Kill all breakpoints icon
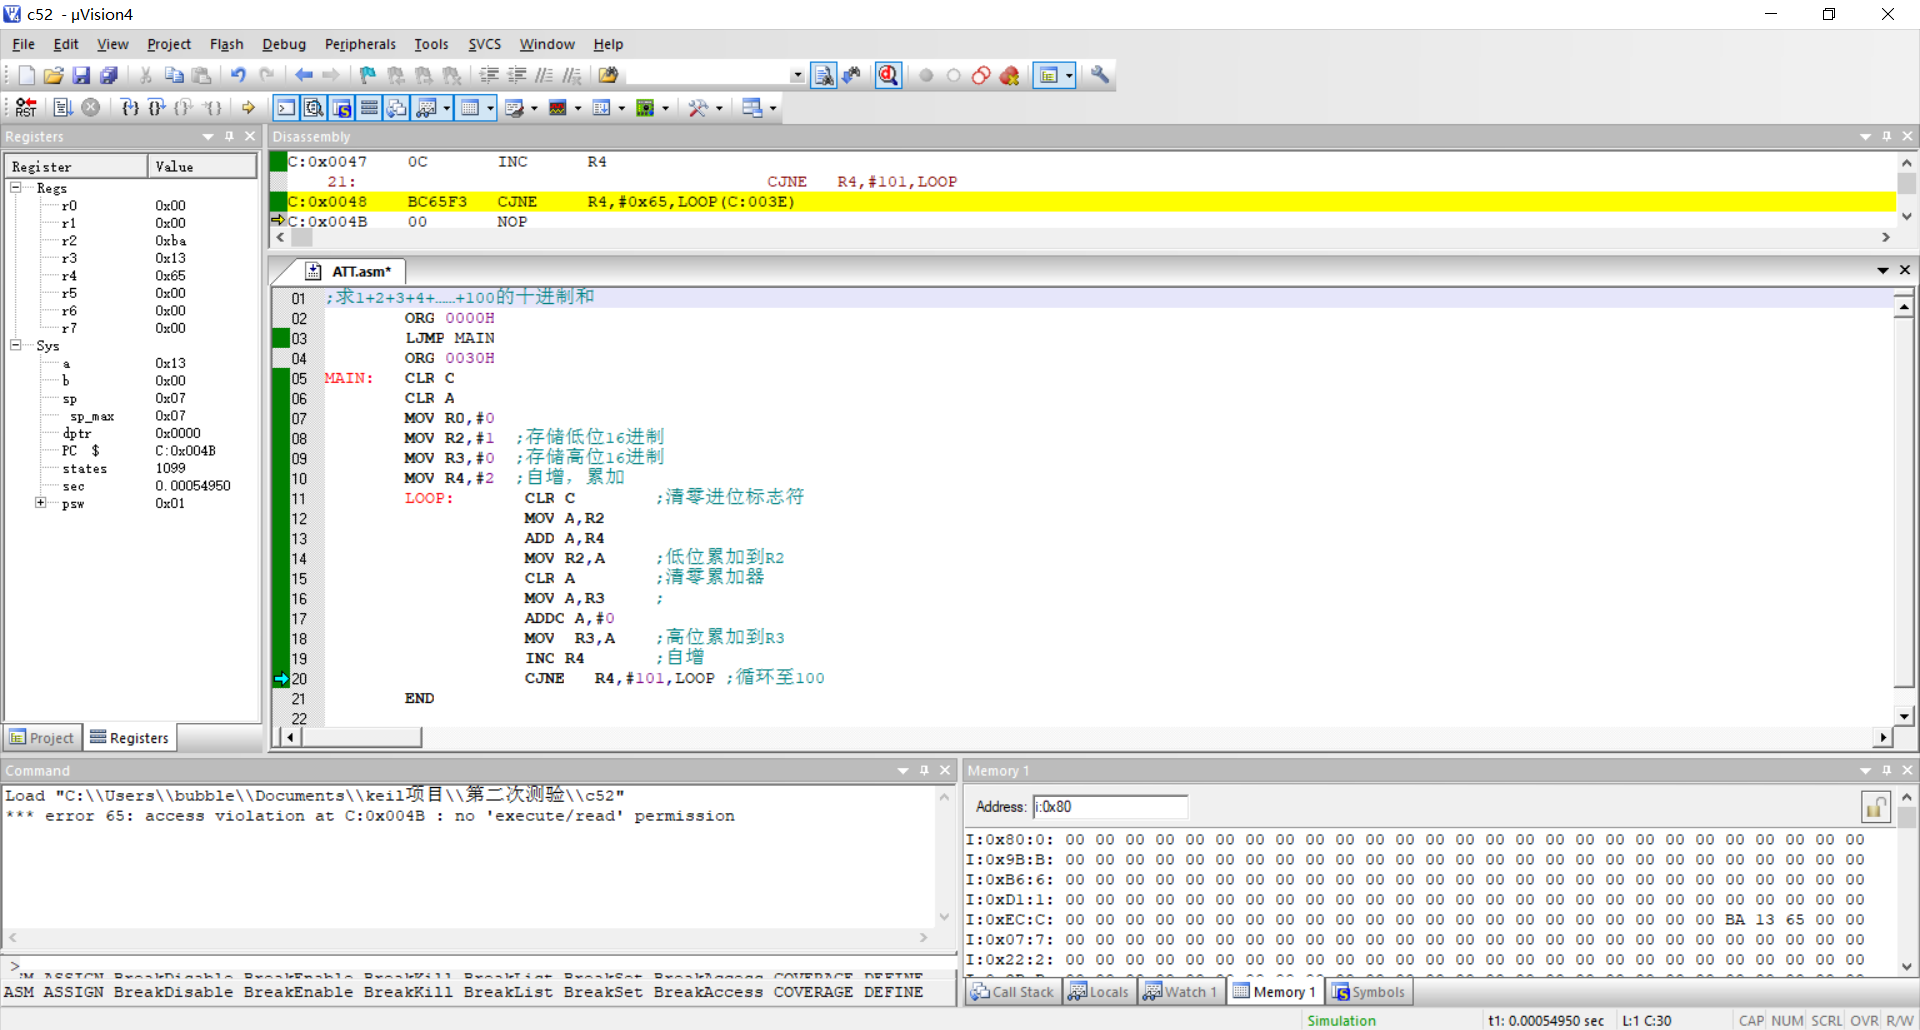1920x1030 pixels. click(1009, 75)
